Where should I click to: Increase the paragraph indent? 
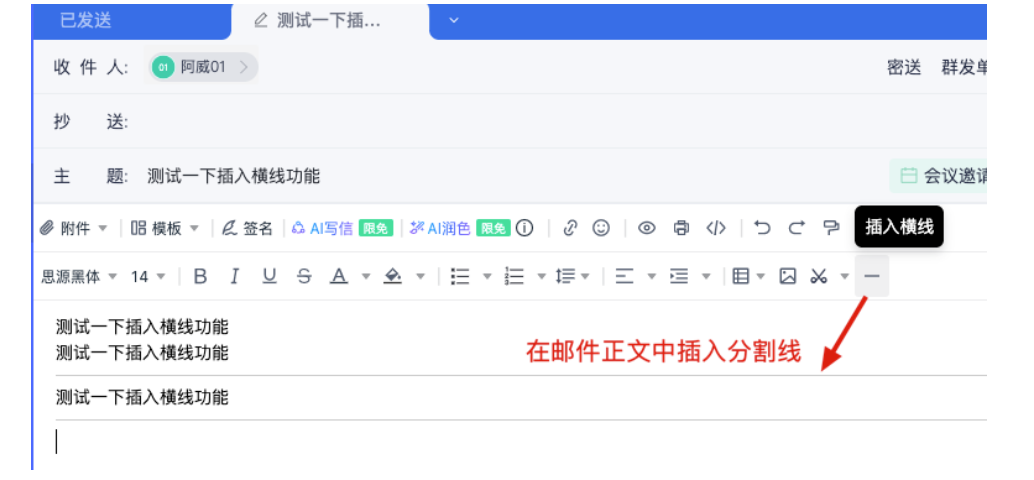(x=679, y=276)
